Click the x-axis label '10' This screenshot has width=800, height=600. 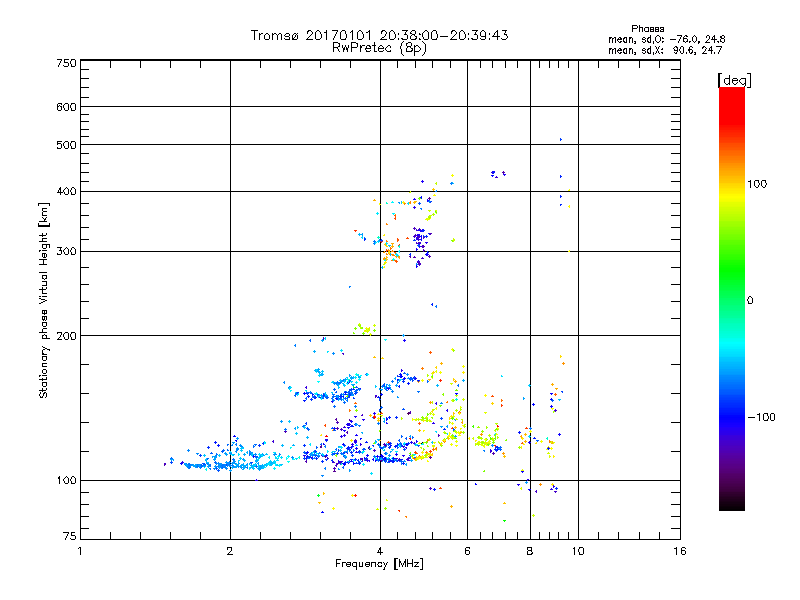click(x=578, y=551)
